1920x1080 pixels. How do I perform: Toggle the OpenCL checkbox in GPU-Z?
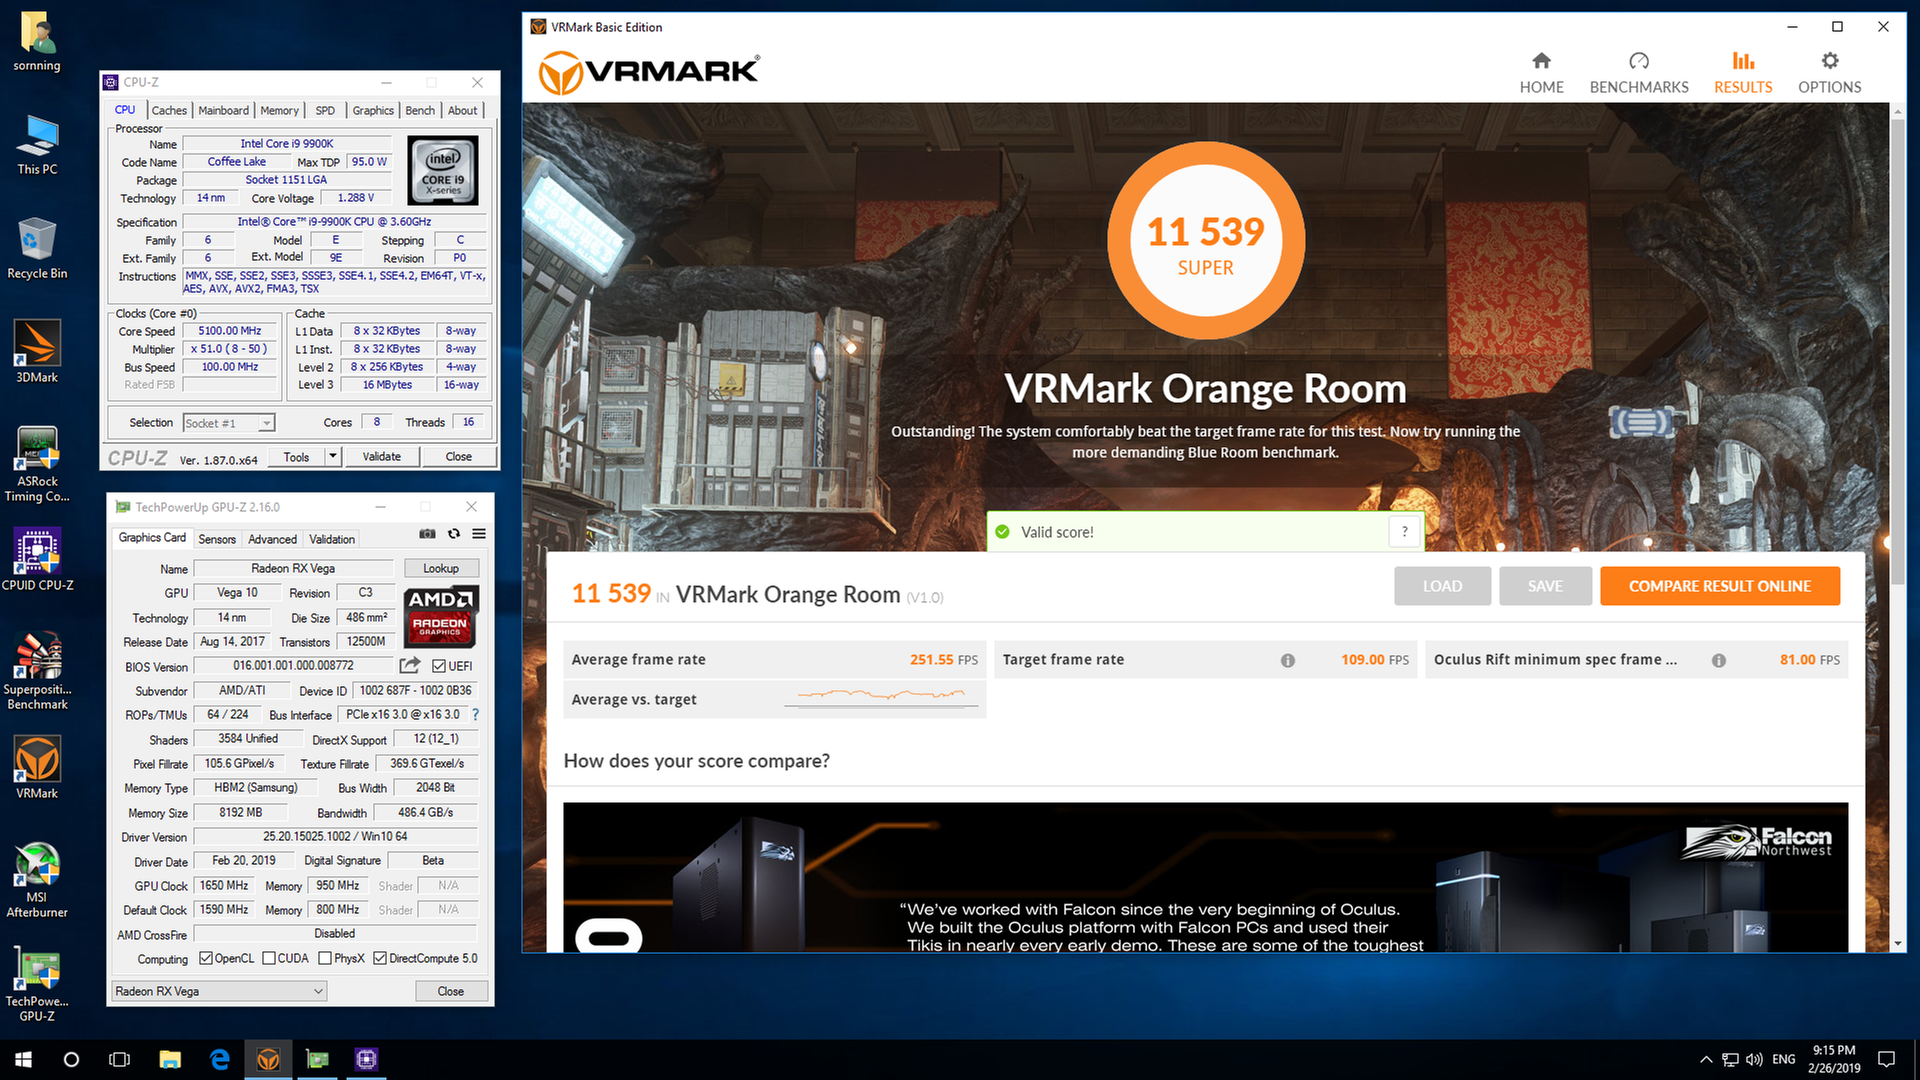pos(206,958)
